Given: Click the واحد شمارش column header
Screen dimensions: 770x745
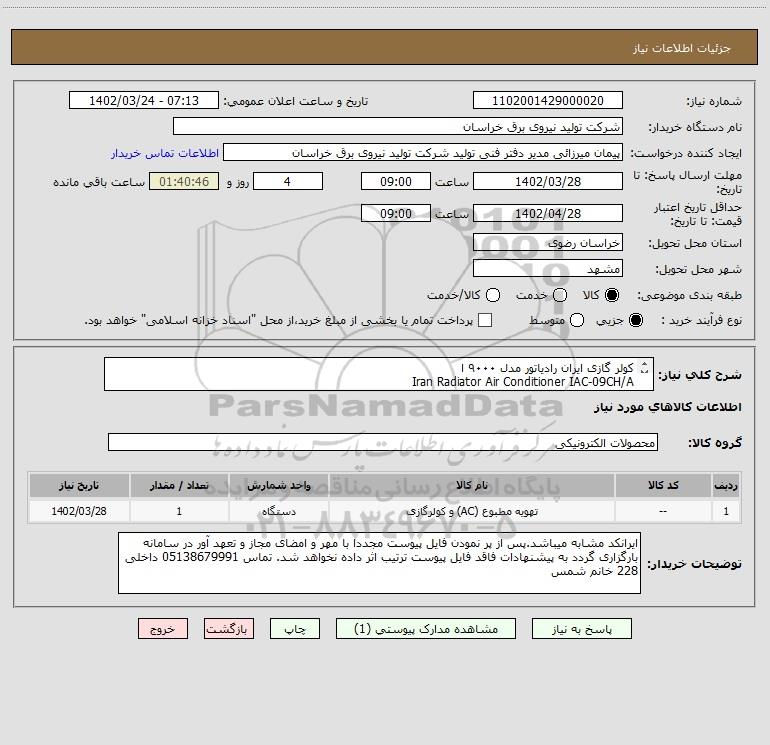Looking at the screenshot, I should [x=278, y=485].
